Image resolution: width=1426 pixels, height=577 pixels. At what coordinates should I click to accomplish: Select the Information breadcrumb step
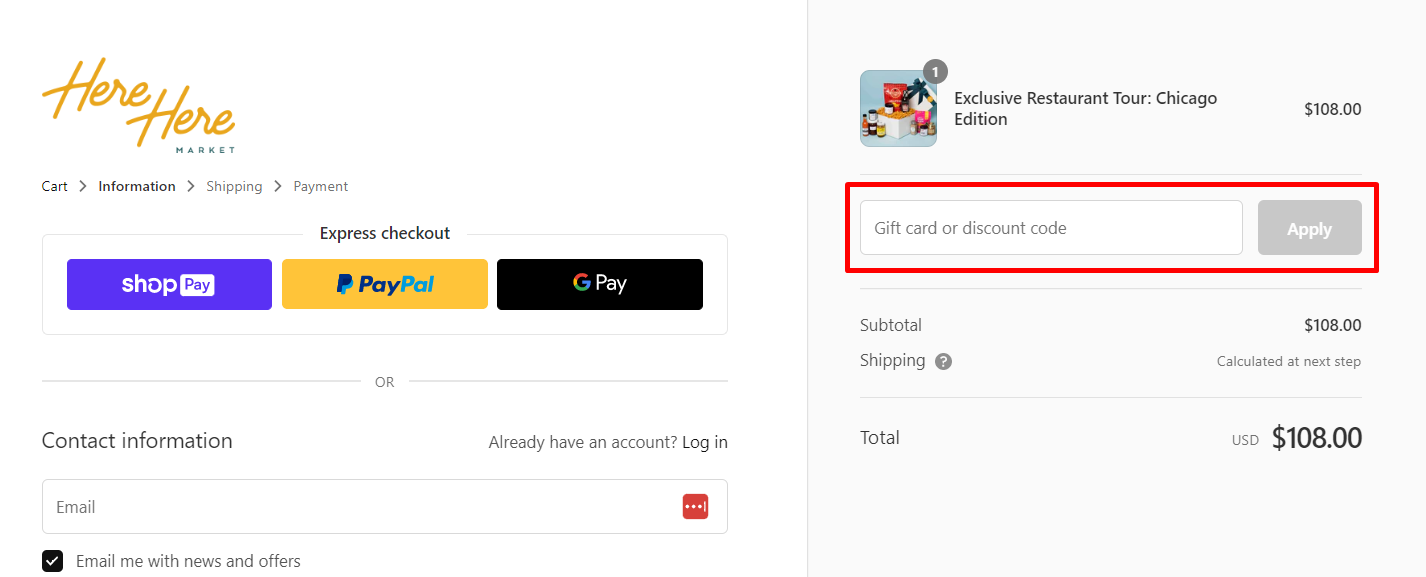(137, 186)
